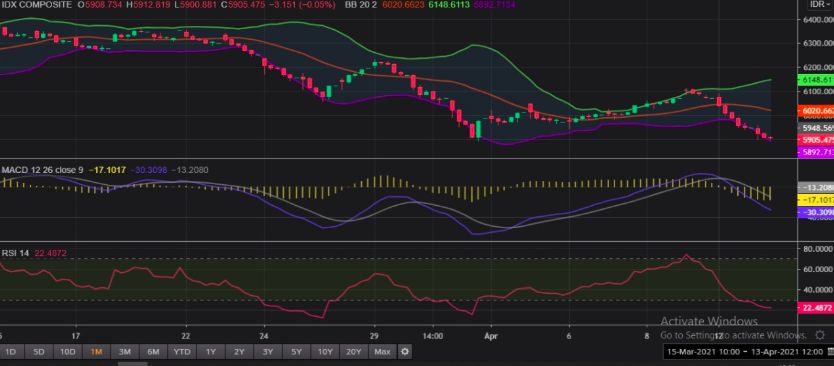Switch range to 1Y

pos(211,352)
